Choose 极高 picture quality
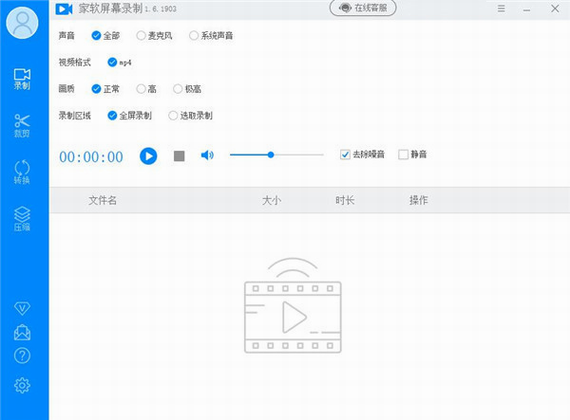 (x=187, y=89)
